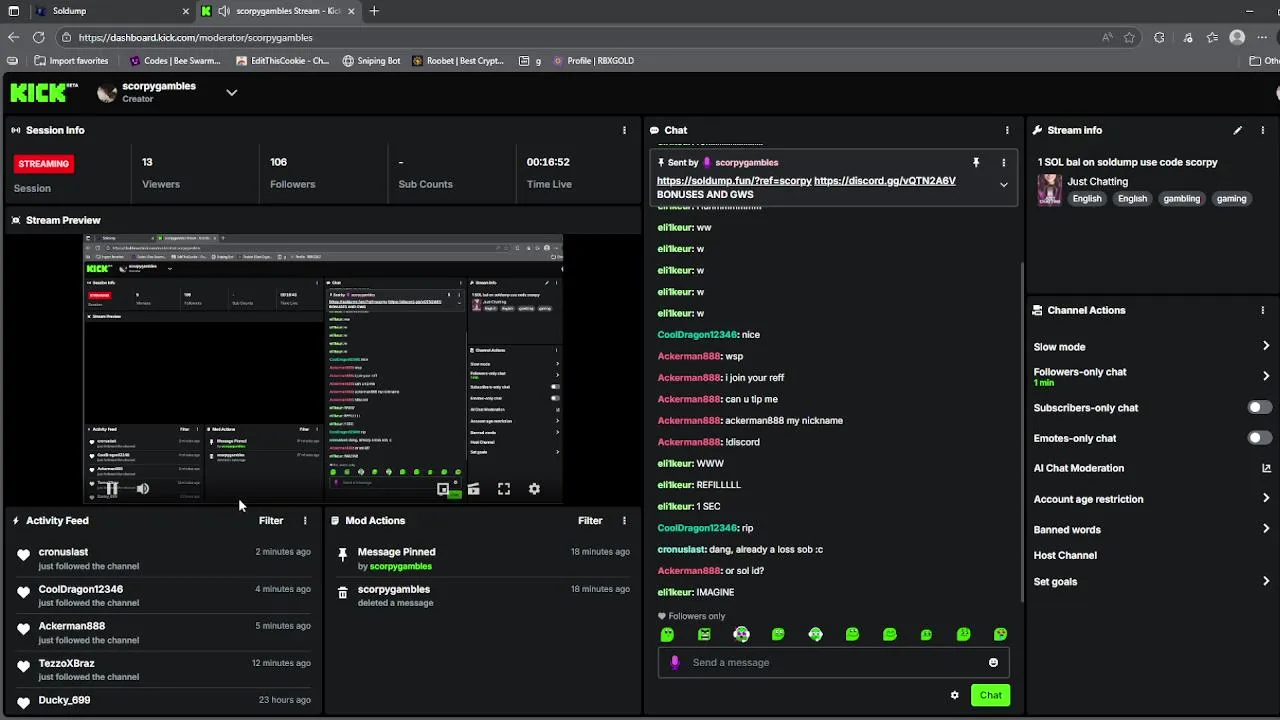Enter fullscreen on stream preview
Viewport: 1280px width, 720px height.
504,489
